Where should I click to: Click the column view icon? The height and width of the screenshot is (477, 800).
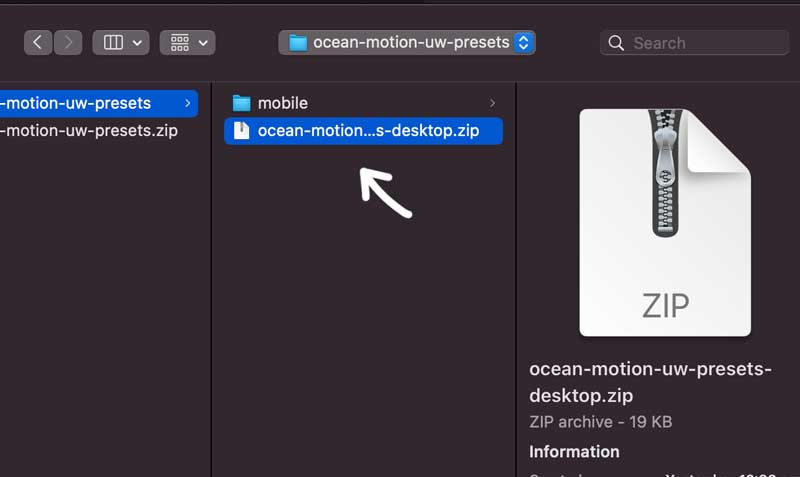[113, 43]
